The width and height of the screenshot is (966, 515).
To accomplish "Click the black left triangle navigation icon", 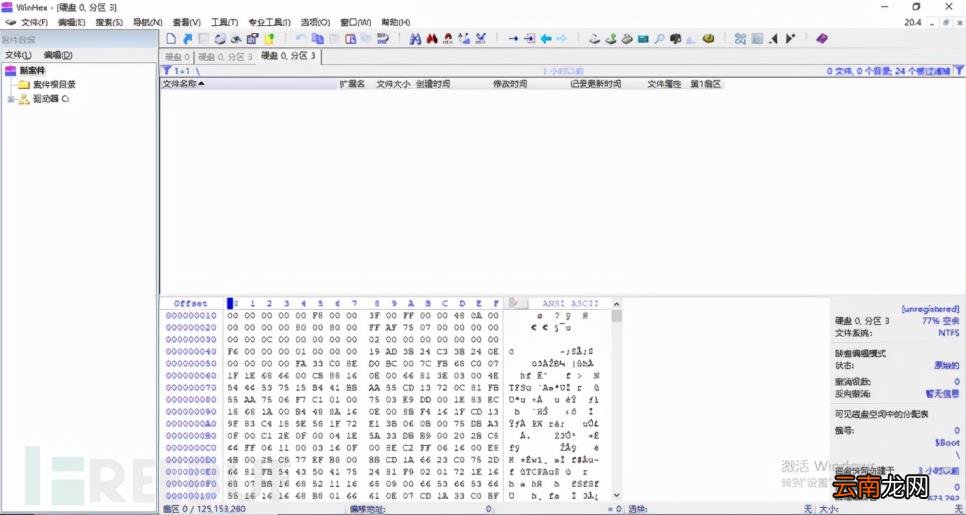I will pyautogui.click(x=774, y=39).
